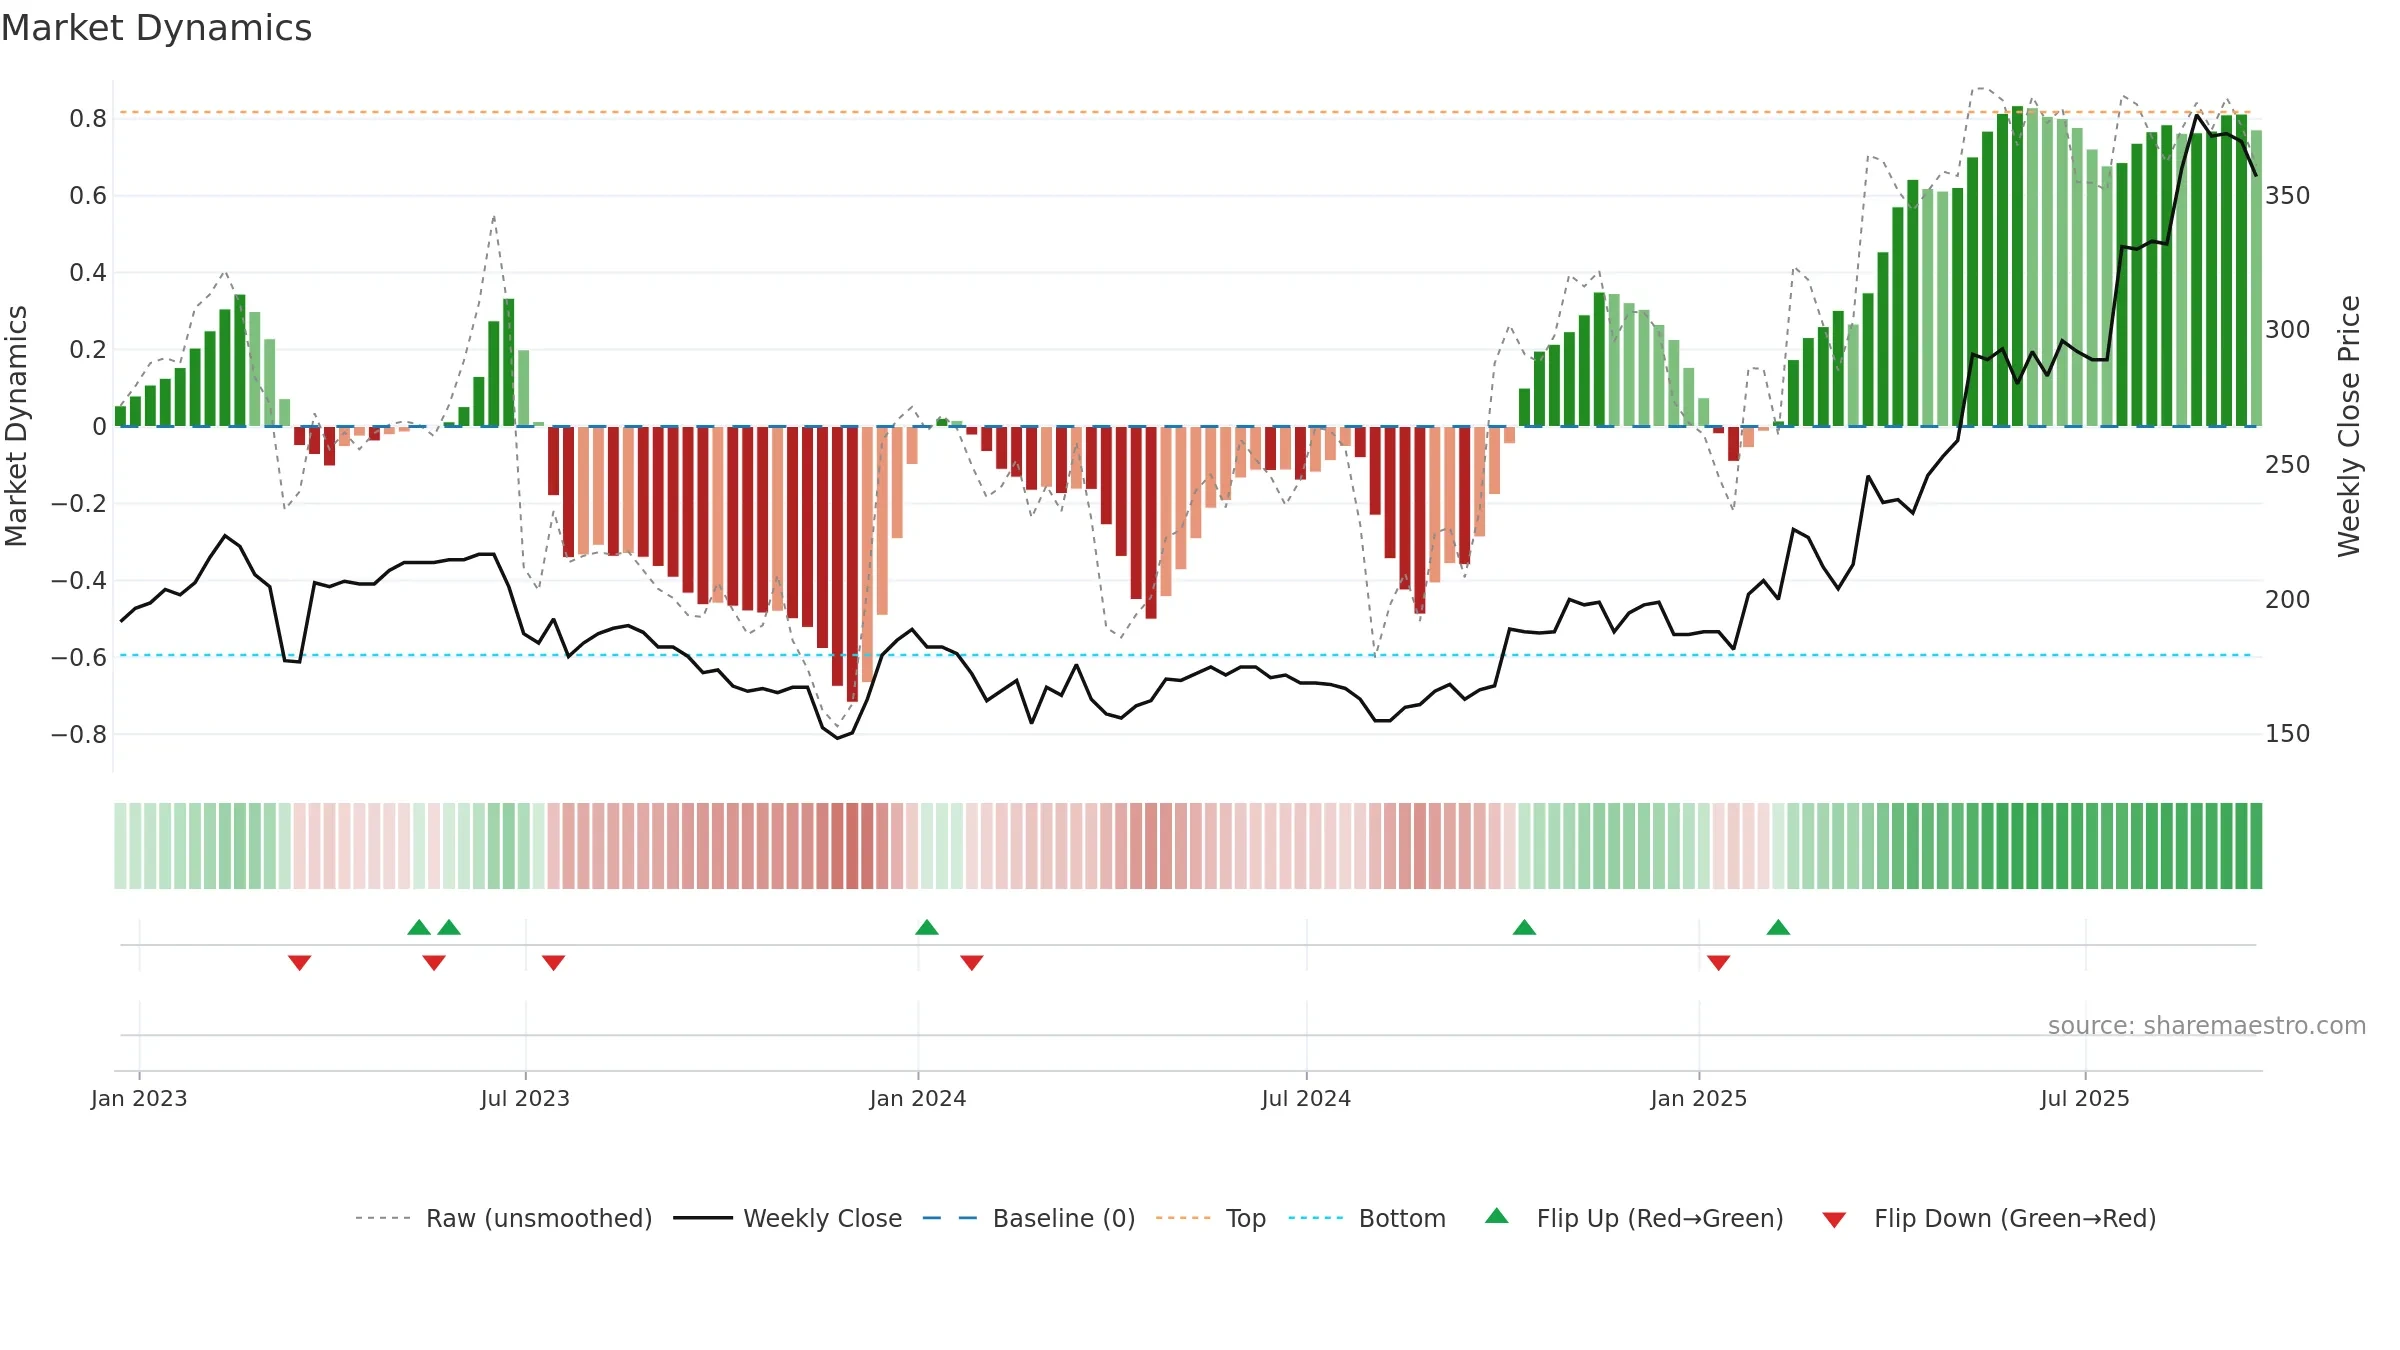The height and width of the screenshot is (1350, 2400).
Task: Click the Jan 2025 axis label
Action: (1699, 1098)
